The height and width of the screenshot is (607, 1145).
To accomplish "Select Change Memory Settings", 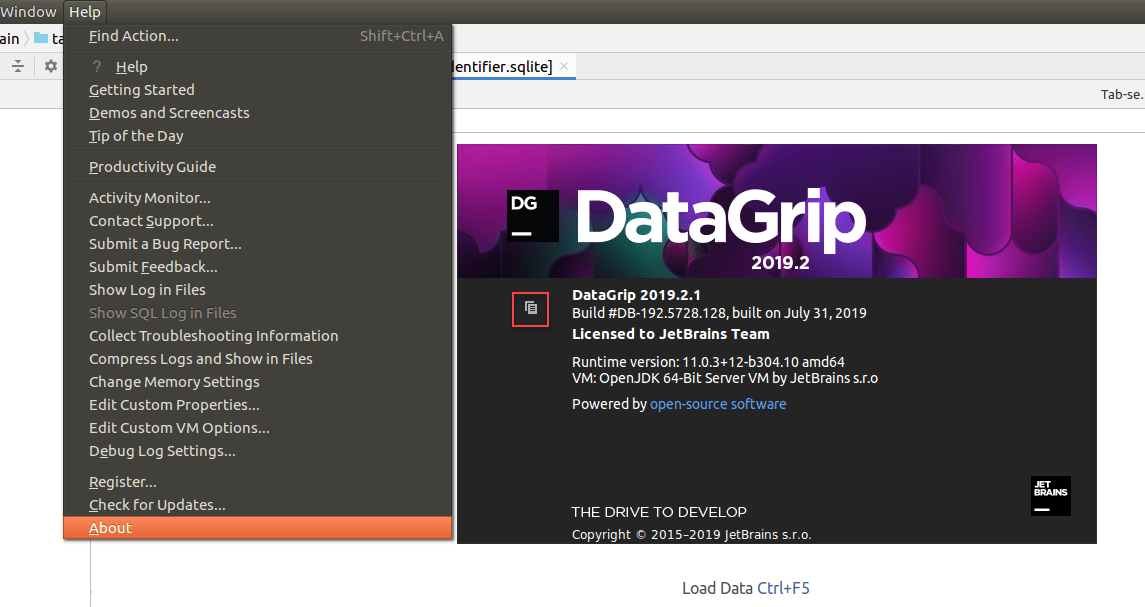I will (x=173, y=381).
